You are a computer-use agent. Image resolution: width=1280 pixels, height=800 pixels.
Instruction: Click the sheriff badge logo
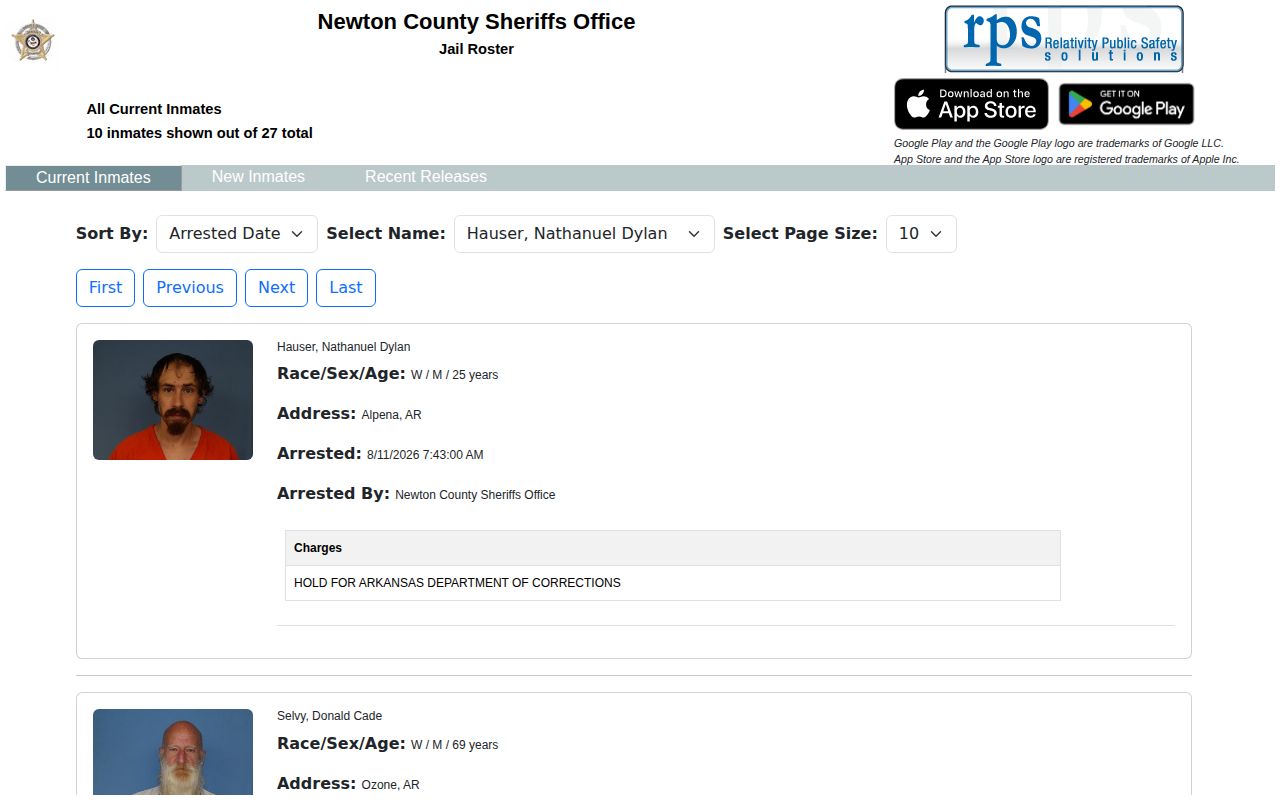coord(33,41)
